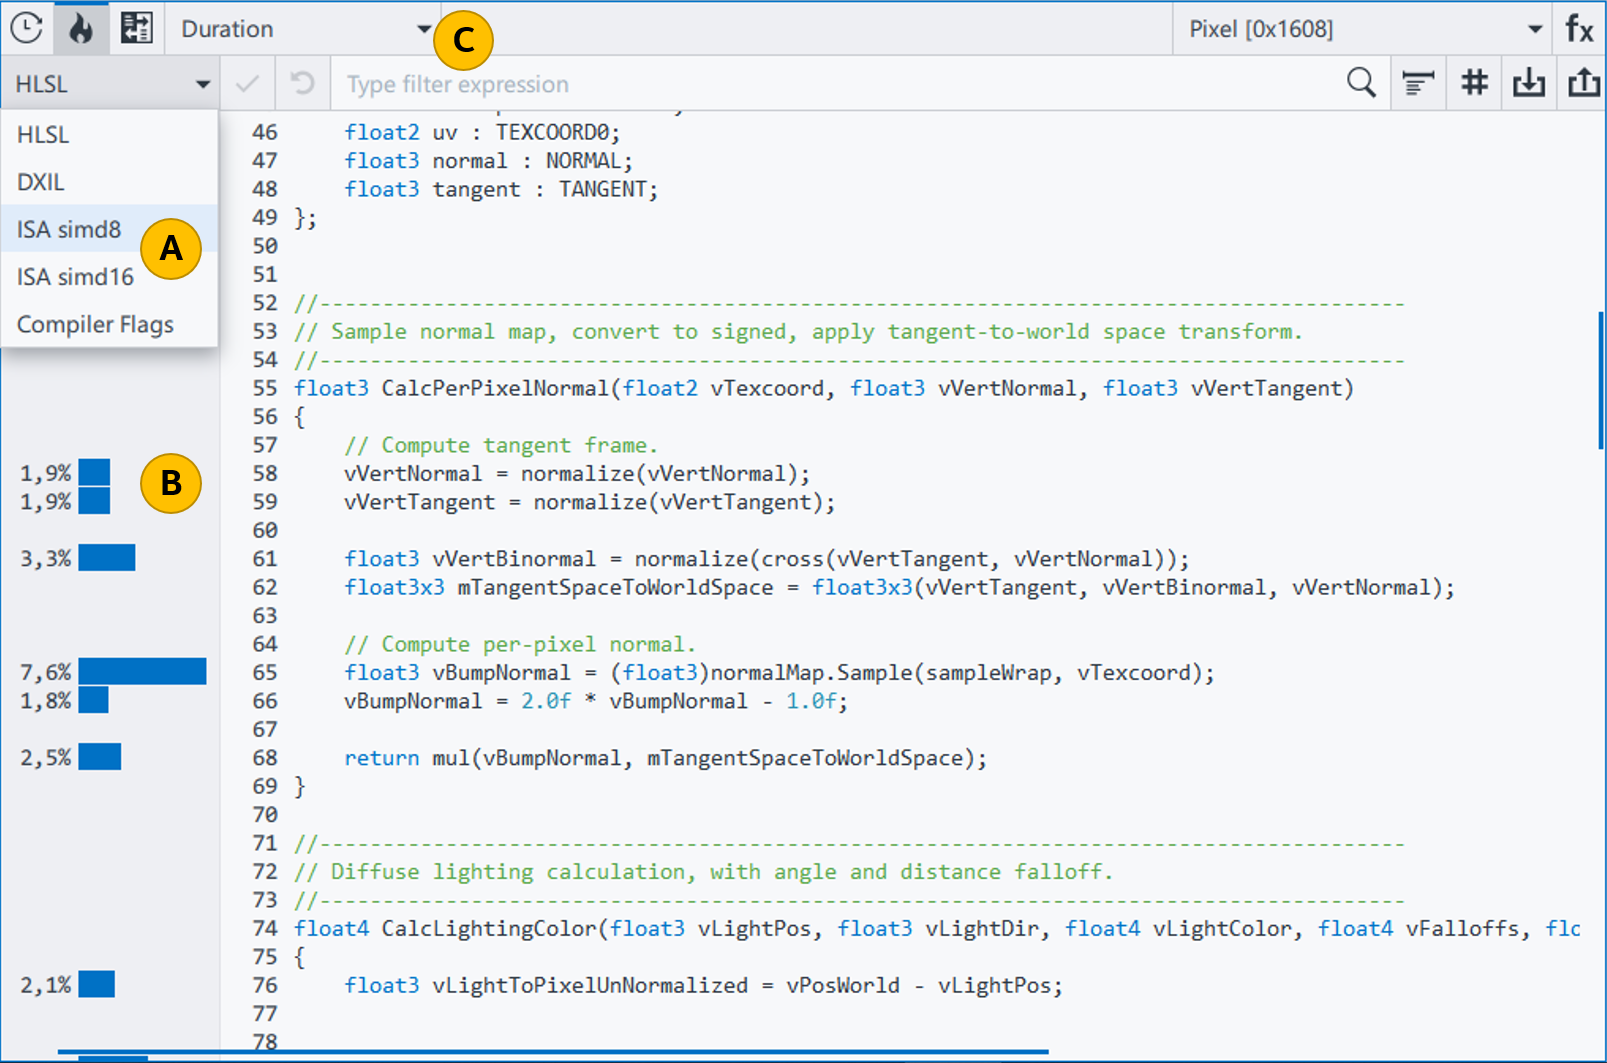1607x1063 pixels.
Task: Click the fx shader icon
Action: (1579, 29)
